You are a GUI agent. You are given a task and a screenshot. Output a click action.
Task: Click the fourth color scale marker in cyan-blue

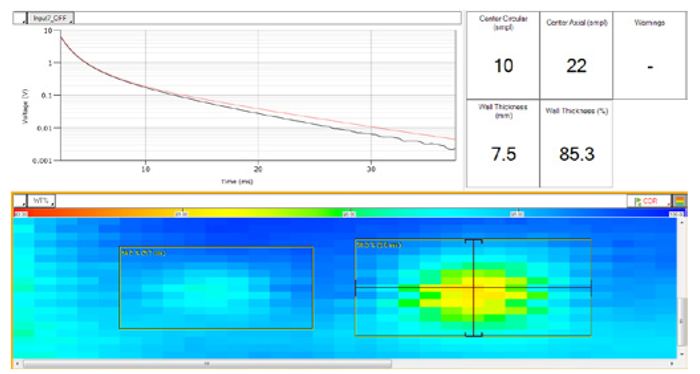517,214
